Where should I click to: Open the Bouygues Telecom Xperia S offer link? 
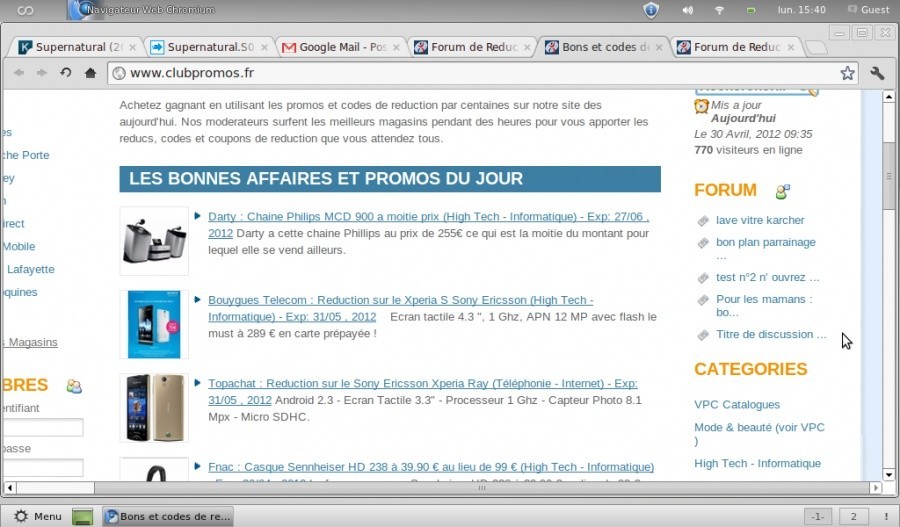coord(400,300)
